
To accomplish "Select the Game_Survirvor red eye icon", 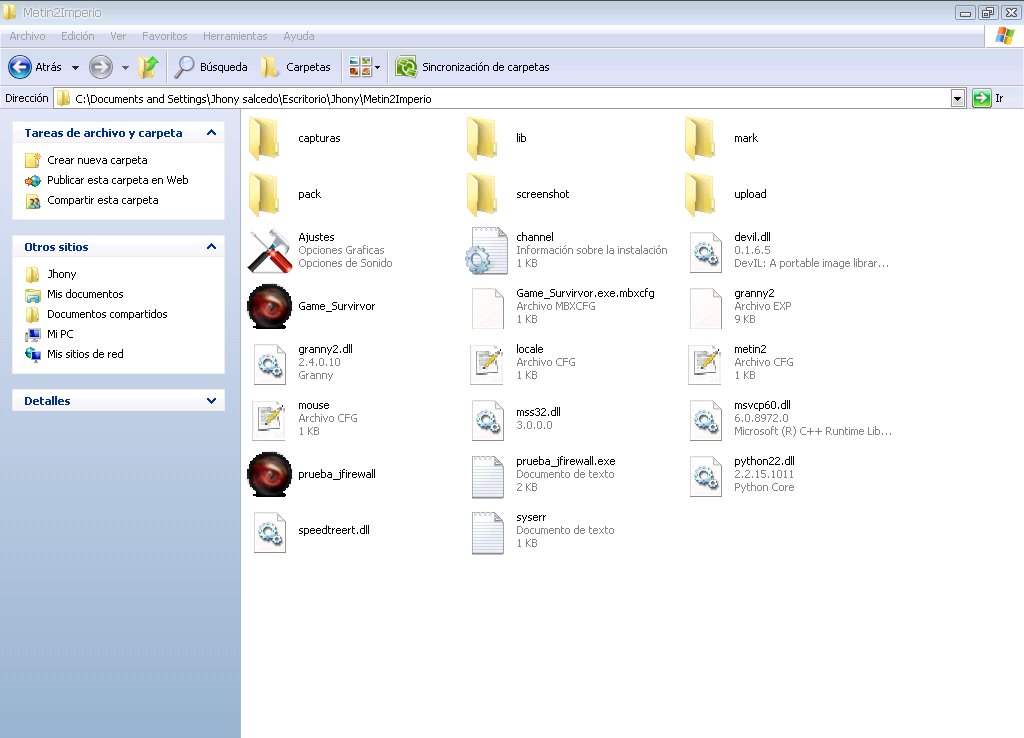I will tap(269, 306).
